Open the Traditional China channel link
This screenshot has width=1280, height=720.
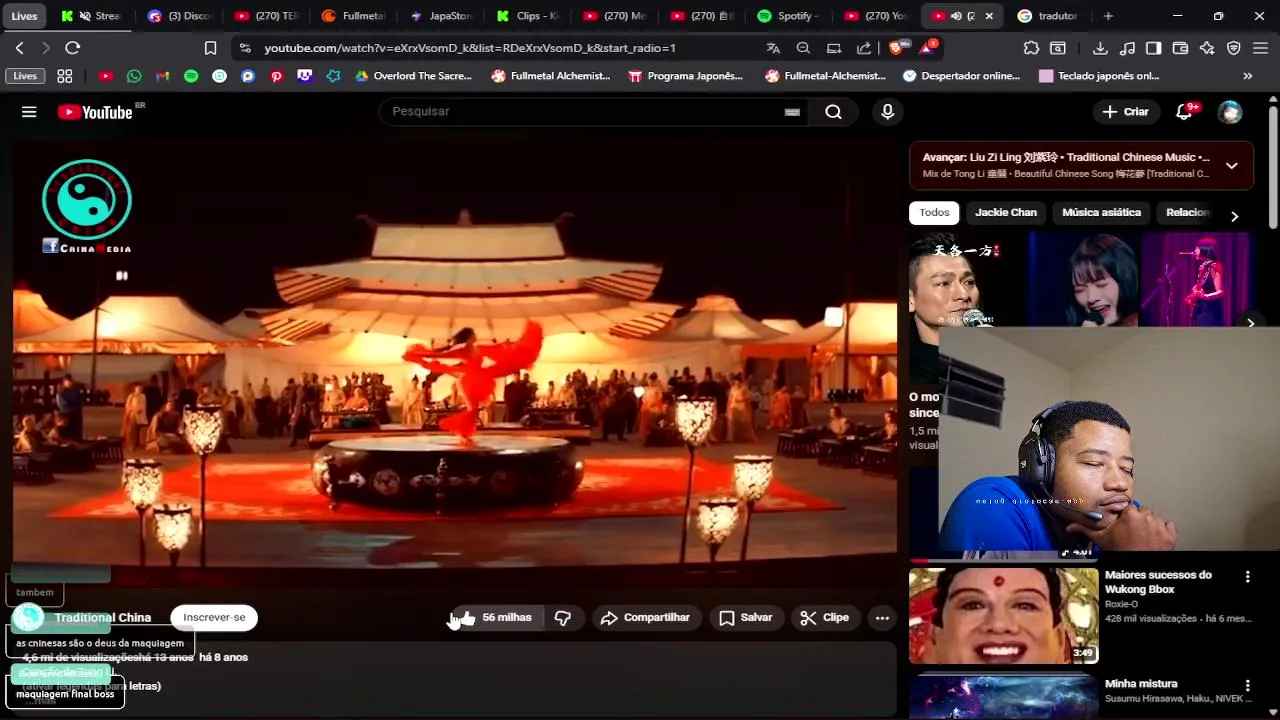pyautogui.click(x=103, y=618)
